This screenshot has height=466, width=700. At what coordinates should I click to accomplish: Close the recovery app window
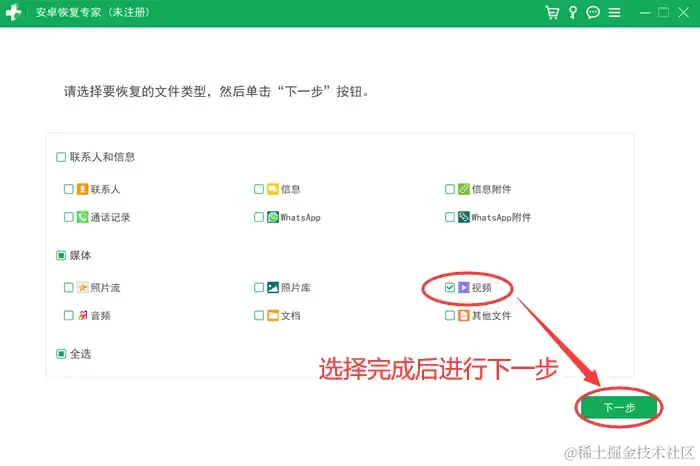coord(683,12)
